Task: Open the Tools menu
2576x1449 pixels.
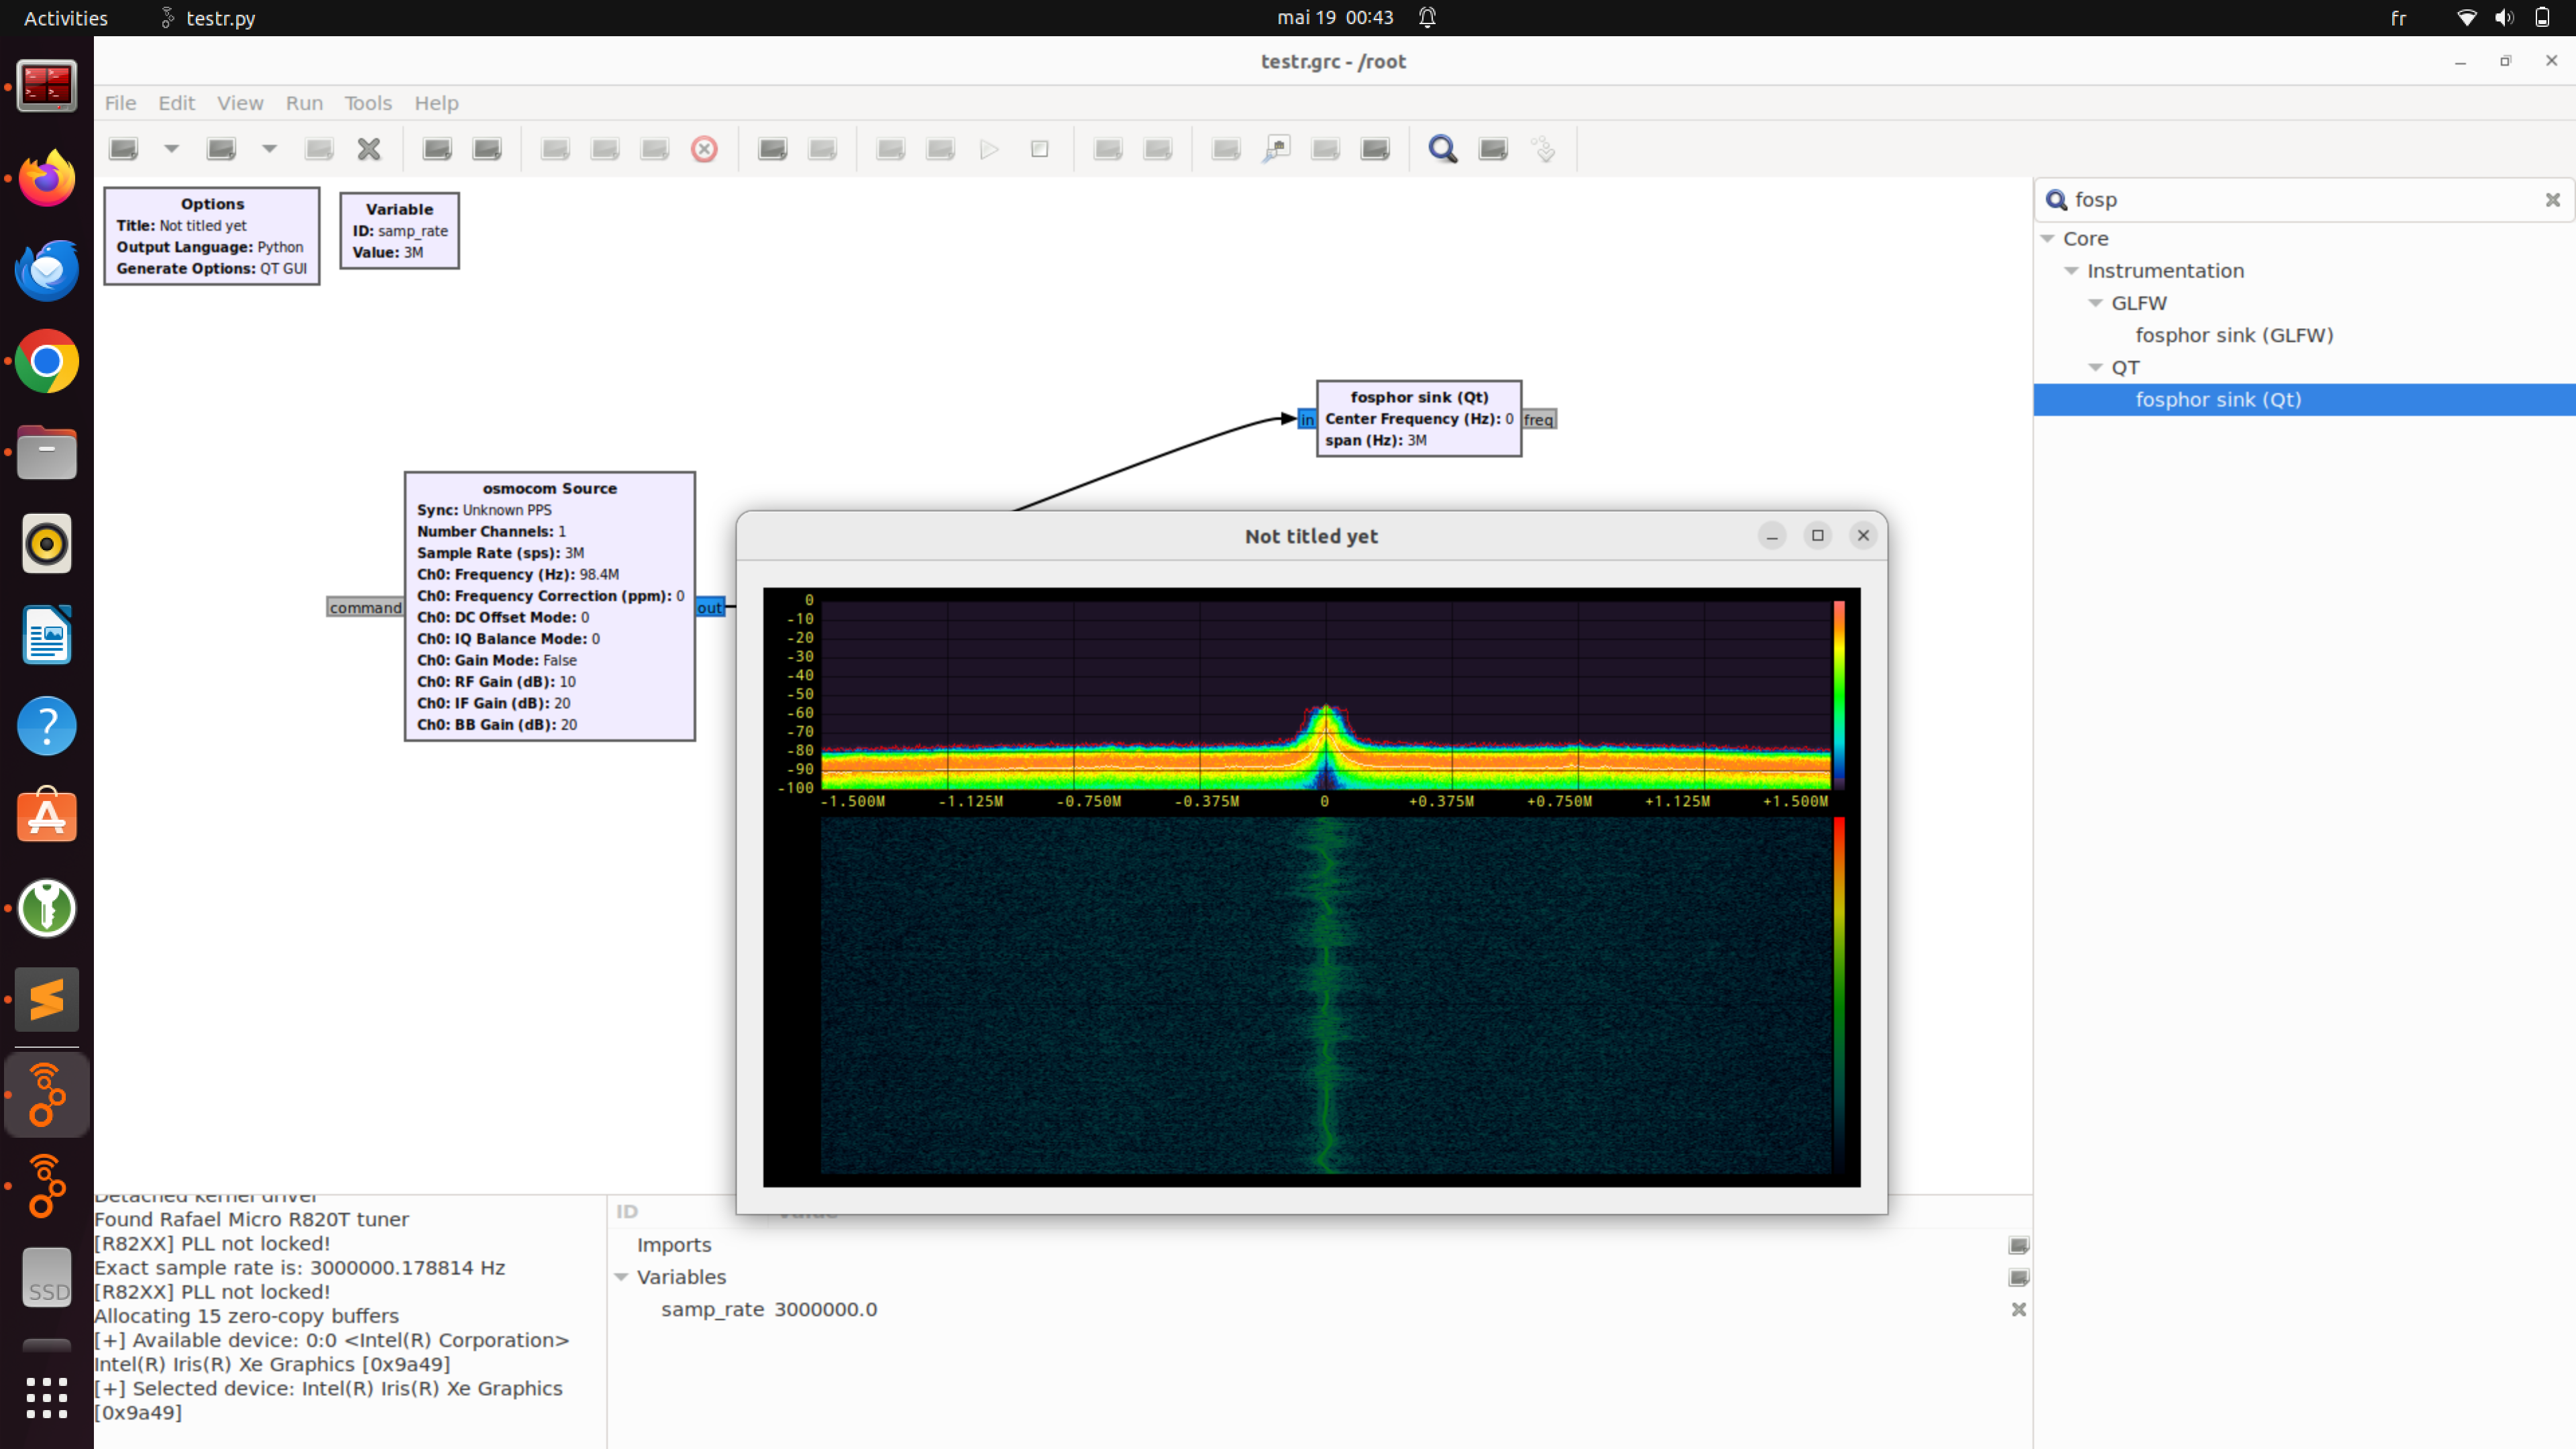Action: pos(368,103)
